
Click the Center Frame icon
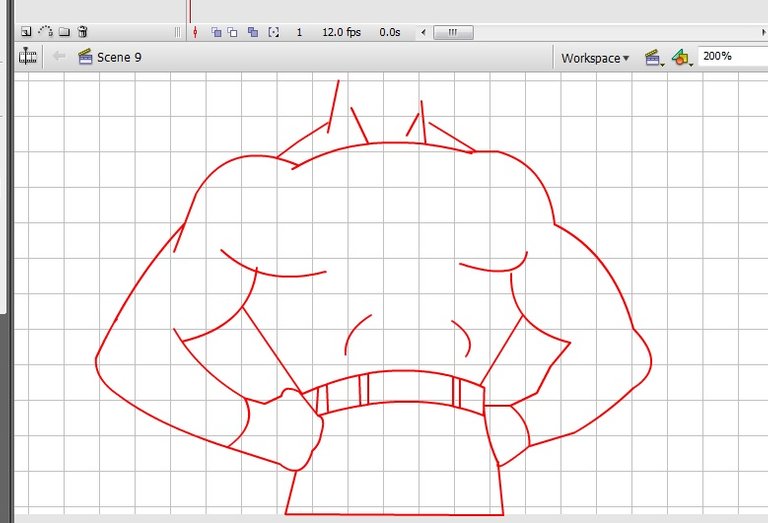[x=195, y=32]
